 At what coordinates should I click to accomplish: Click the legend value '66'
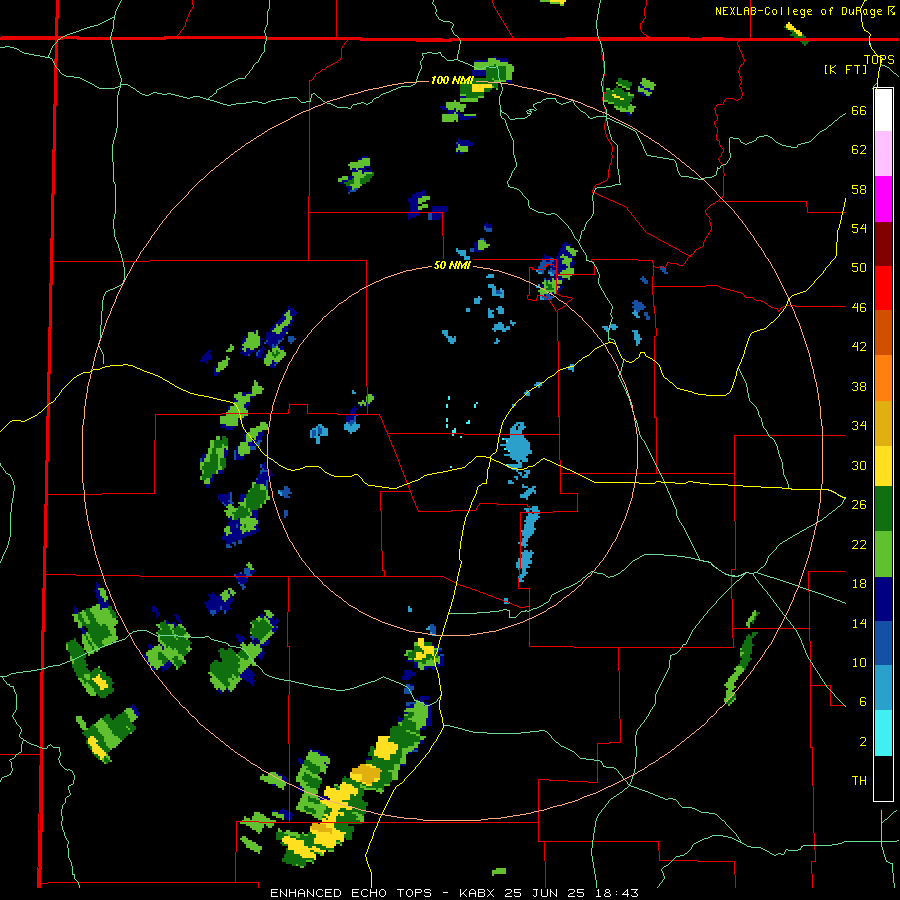point(859,110)
